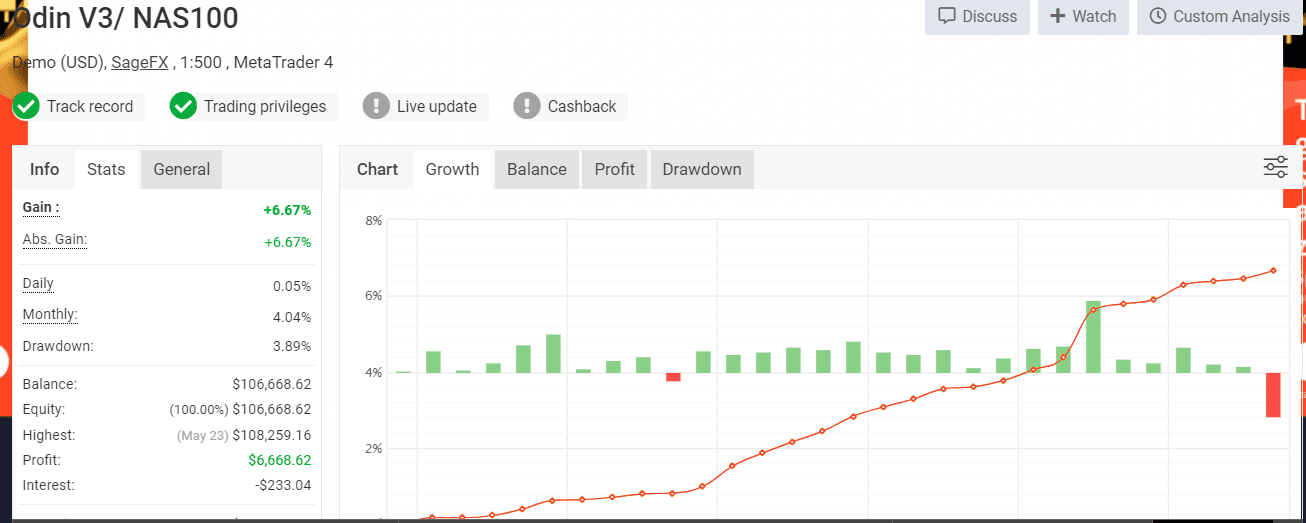The width and height of the screenshot is (1306, 523).
Task: Add system to Watch list
Action: [x=1083, y=16]
